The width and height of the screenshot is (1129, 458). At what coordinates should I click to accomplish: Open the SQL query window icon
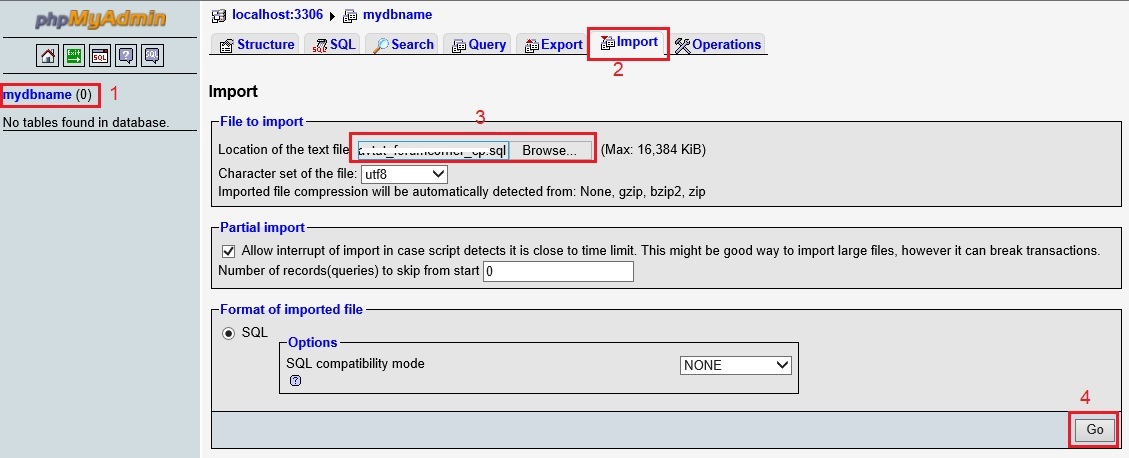click(x=100, y=55)
